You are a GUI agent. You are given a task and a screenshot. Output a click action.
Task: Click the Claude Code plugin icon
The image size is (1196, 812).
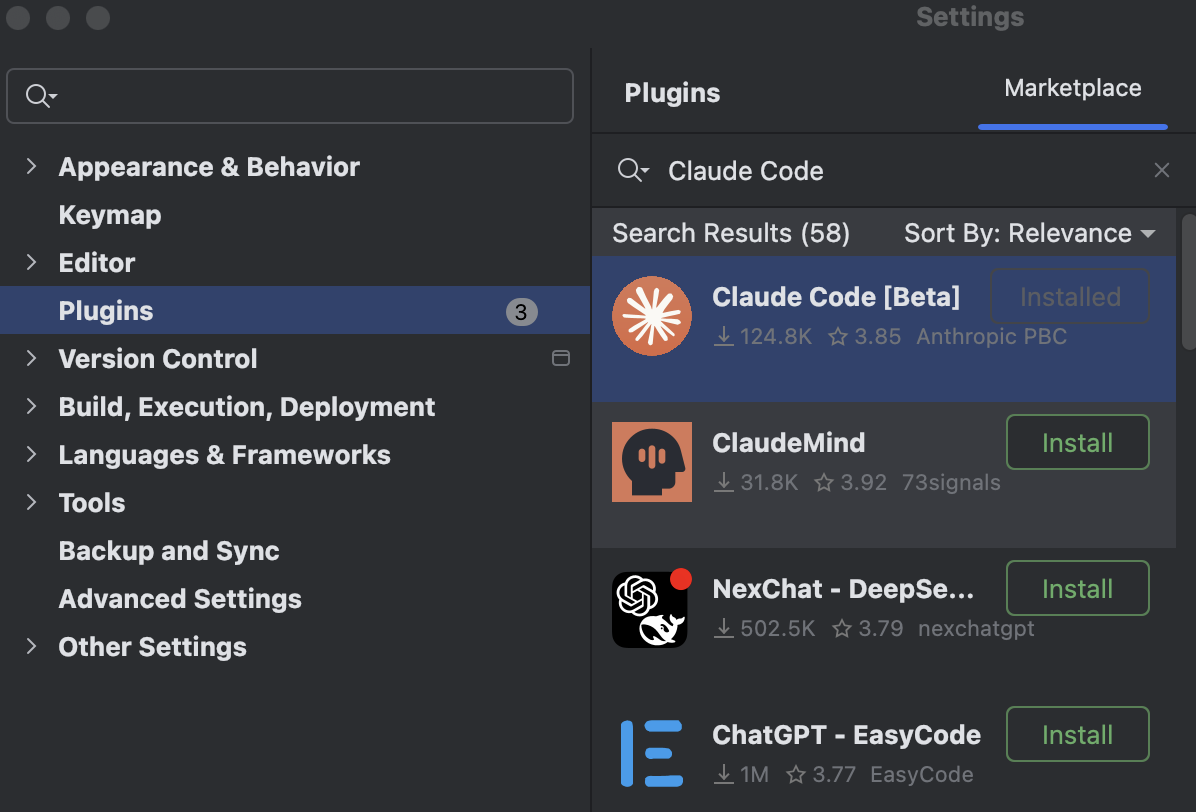point(652,316)
